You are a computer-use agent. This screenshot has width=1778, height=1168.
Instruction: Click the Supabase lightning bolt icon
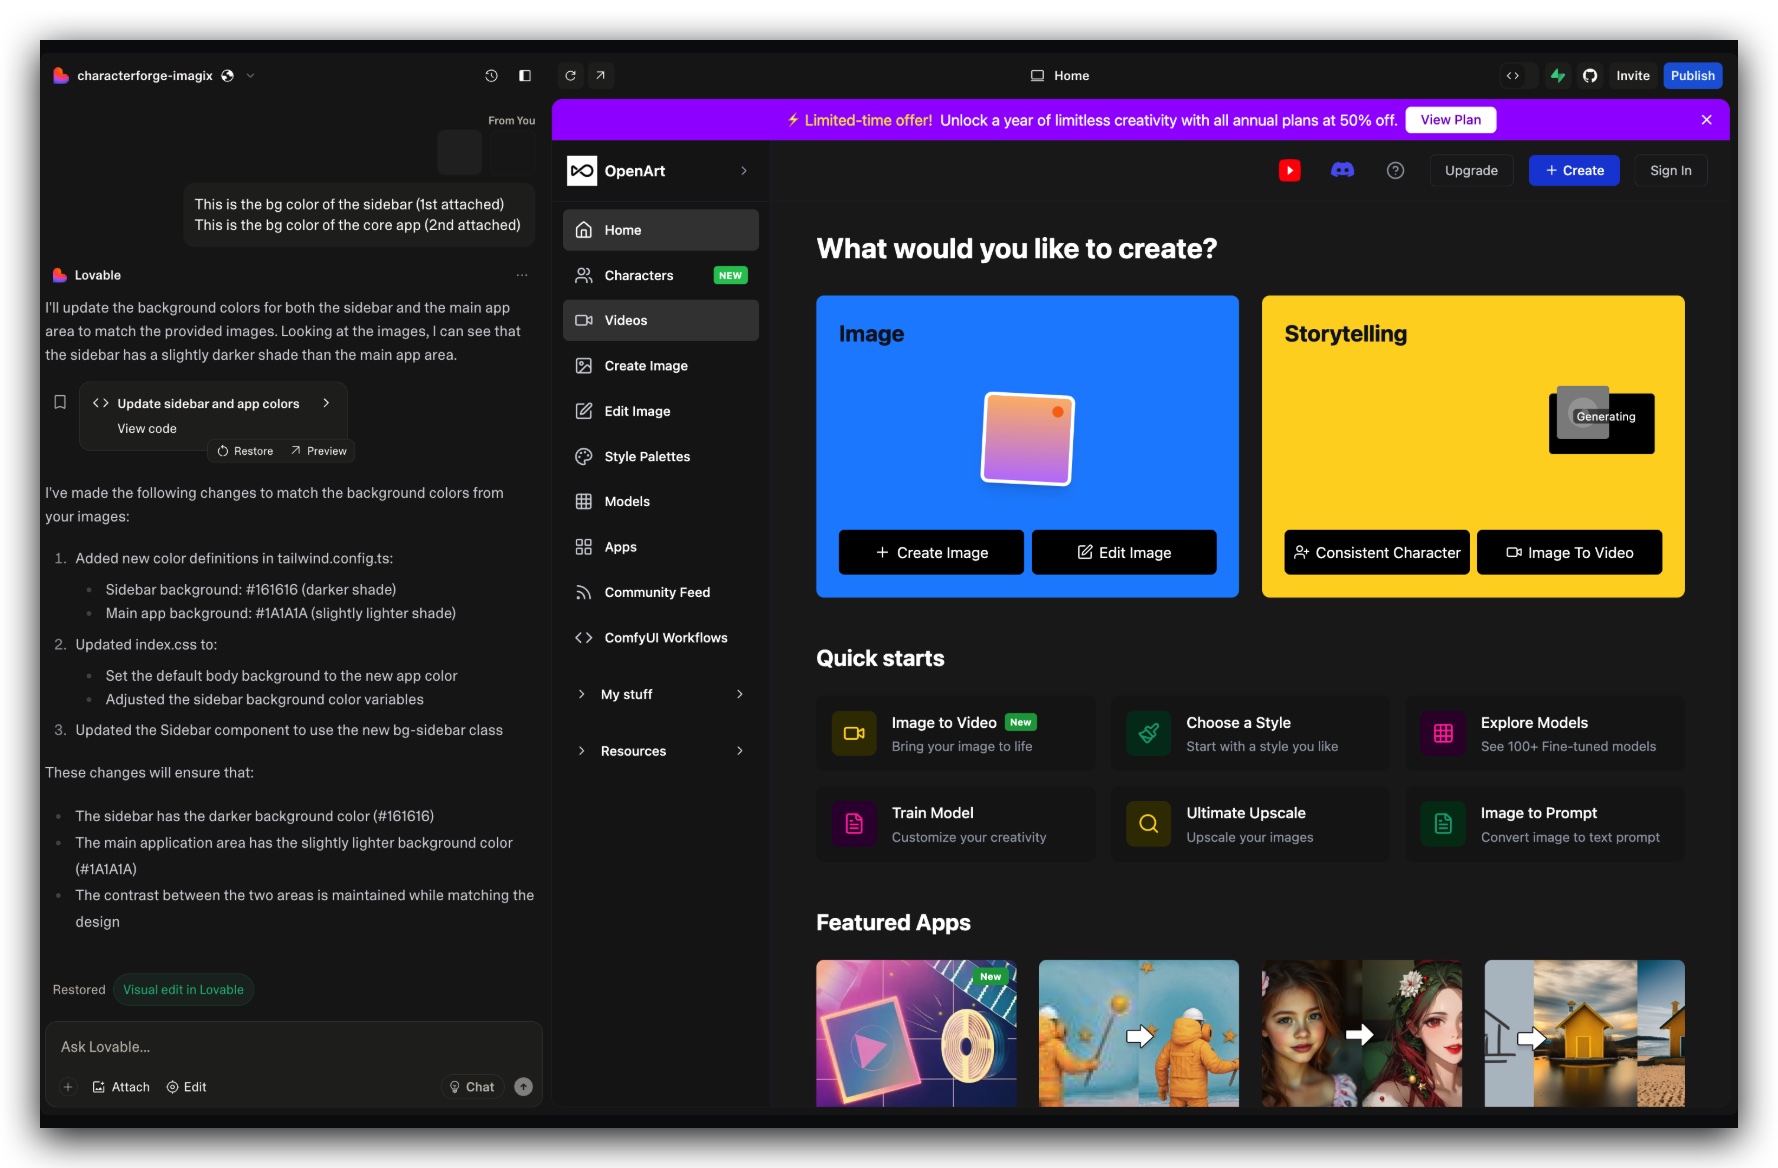(1558, 76)
